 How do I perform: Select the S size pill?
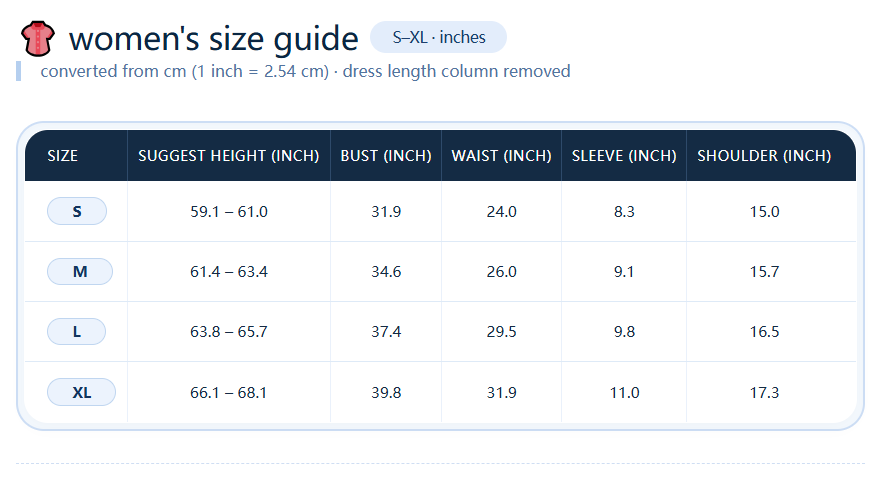coord(77,212)
